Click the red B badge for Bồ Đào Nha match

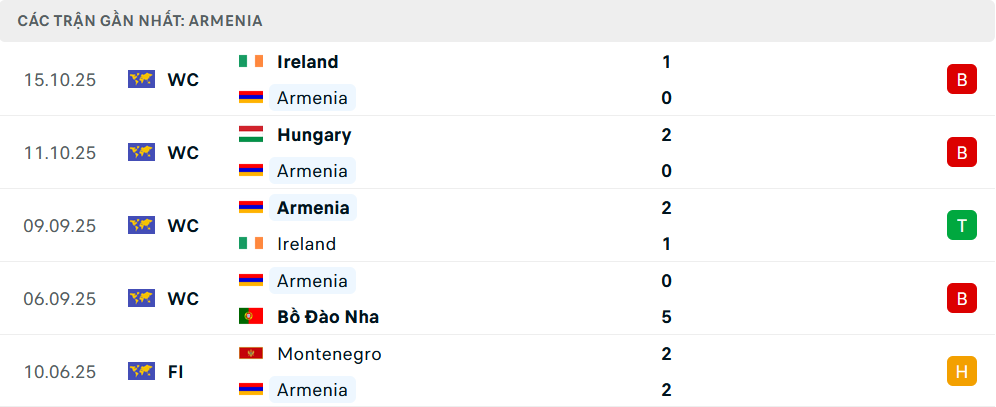pos(961,299)
